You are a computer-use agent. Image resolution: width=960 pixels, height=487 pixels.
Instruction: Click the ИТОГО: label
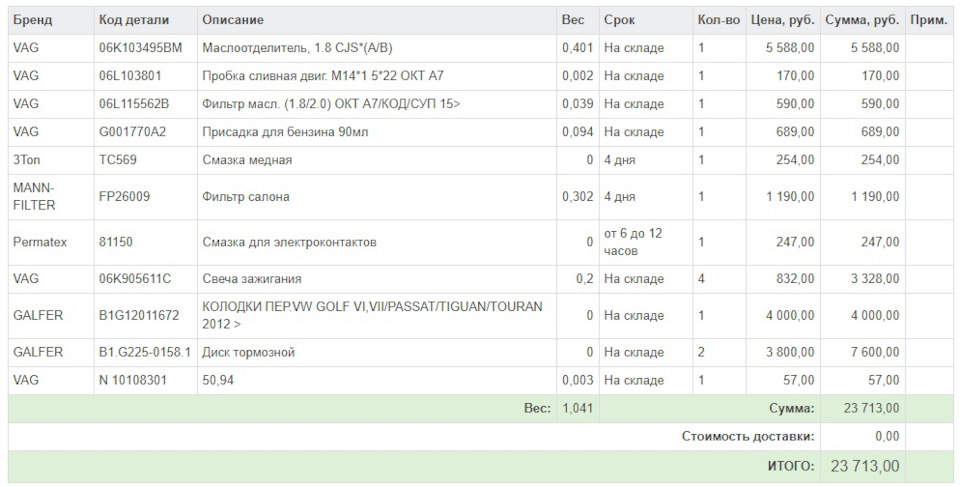tap(791, 466)
